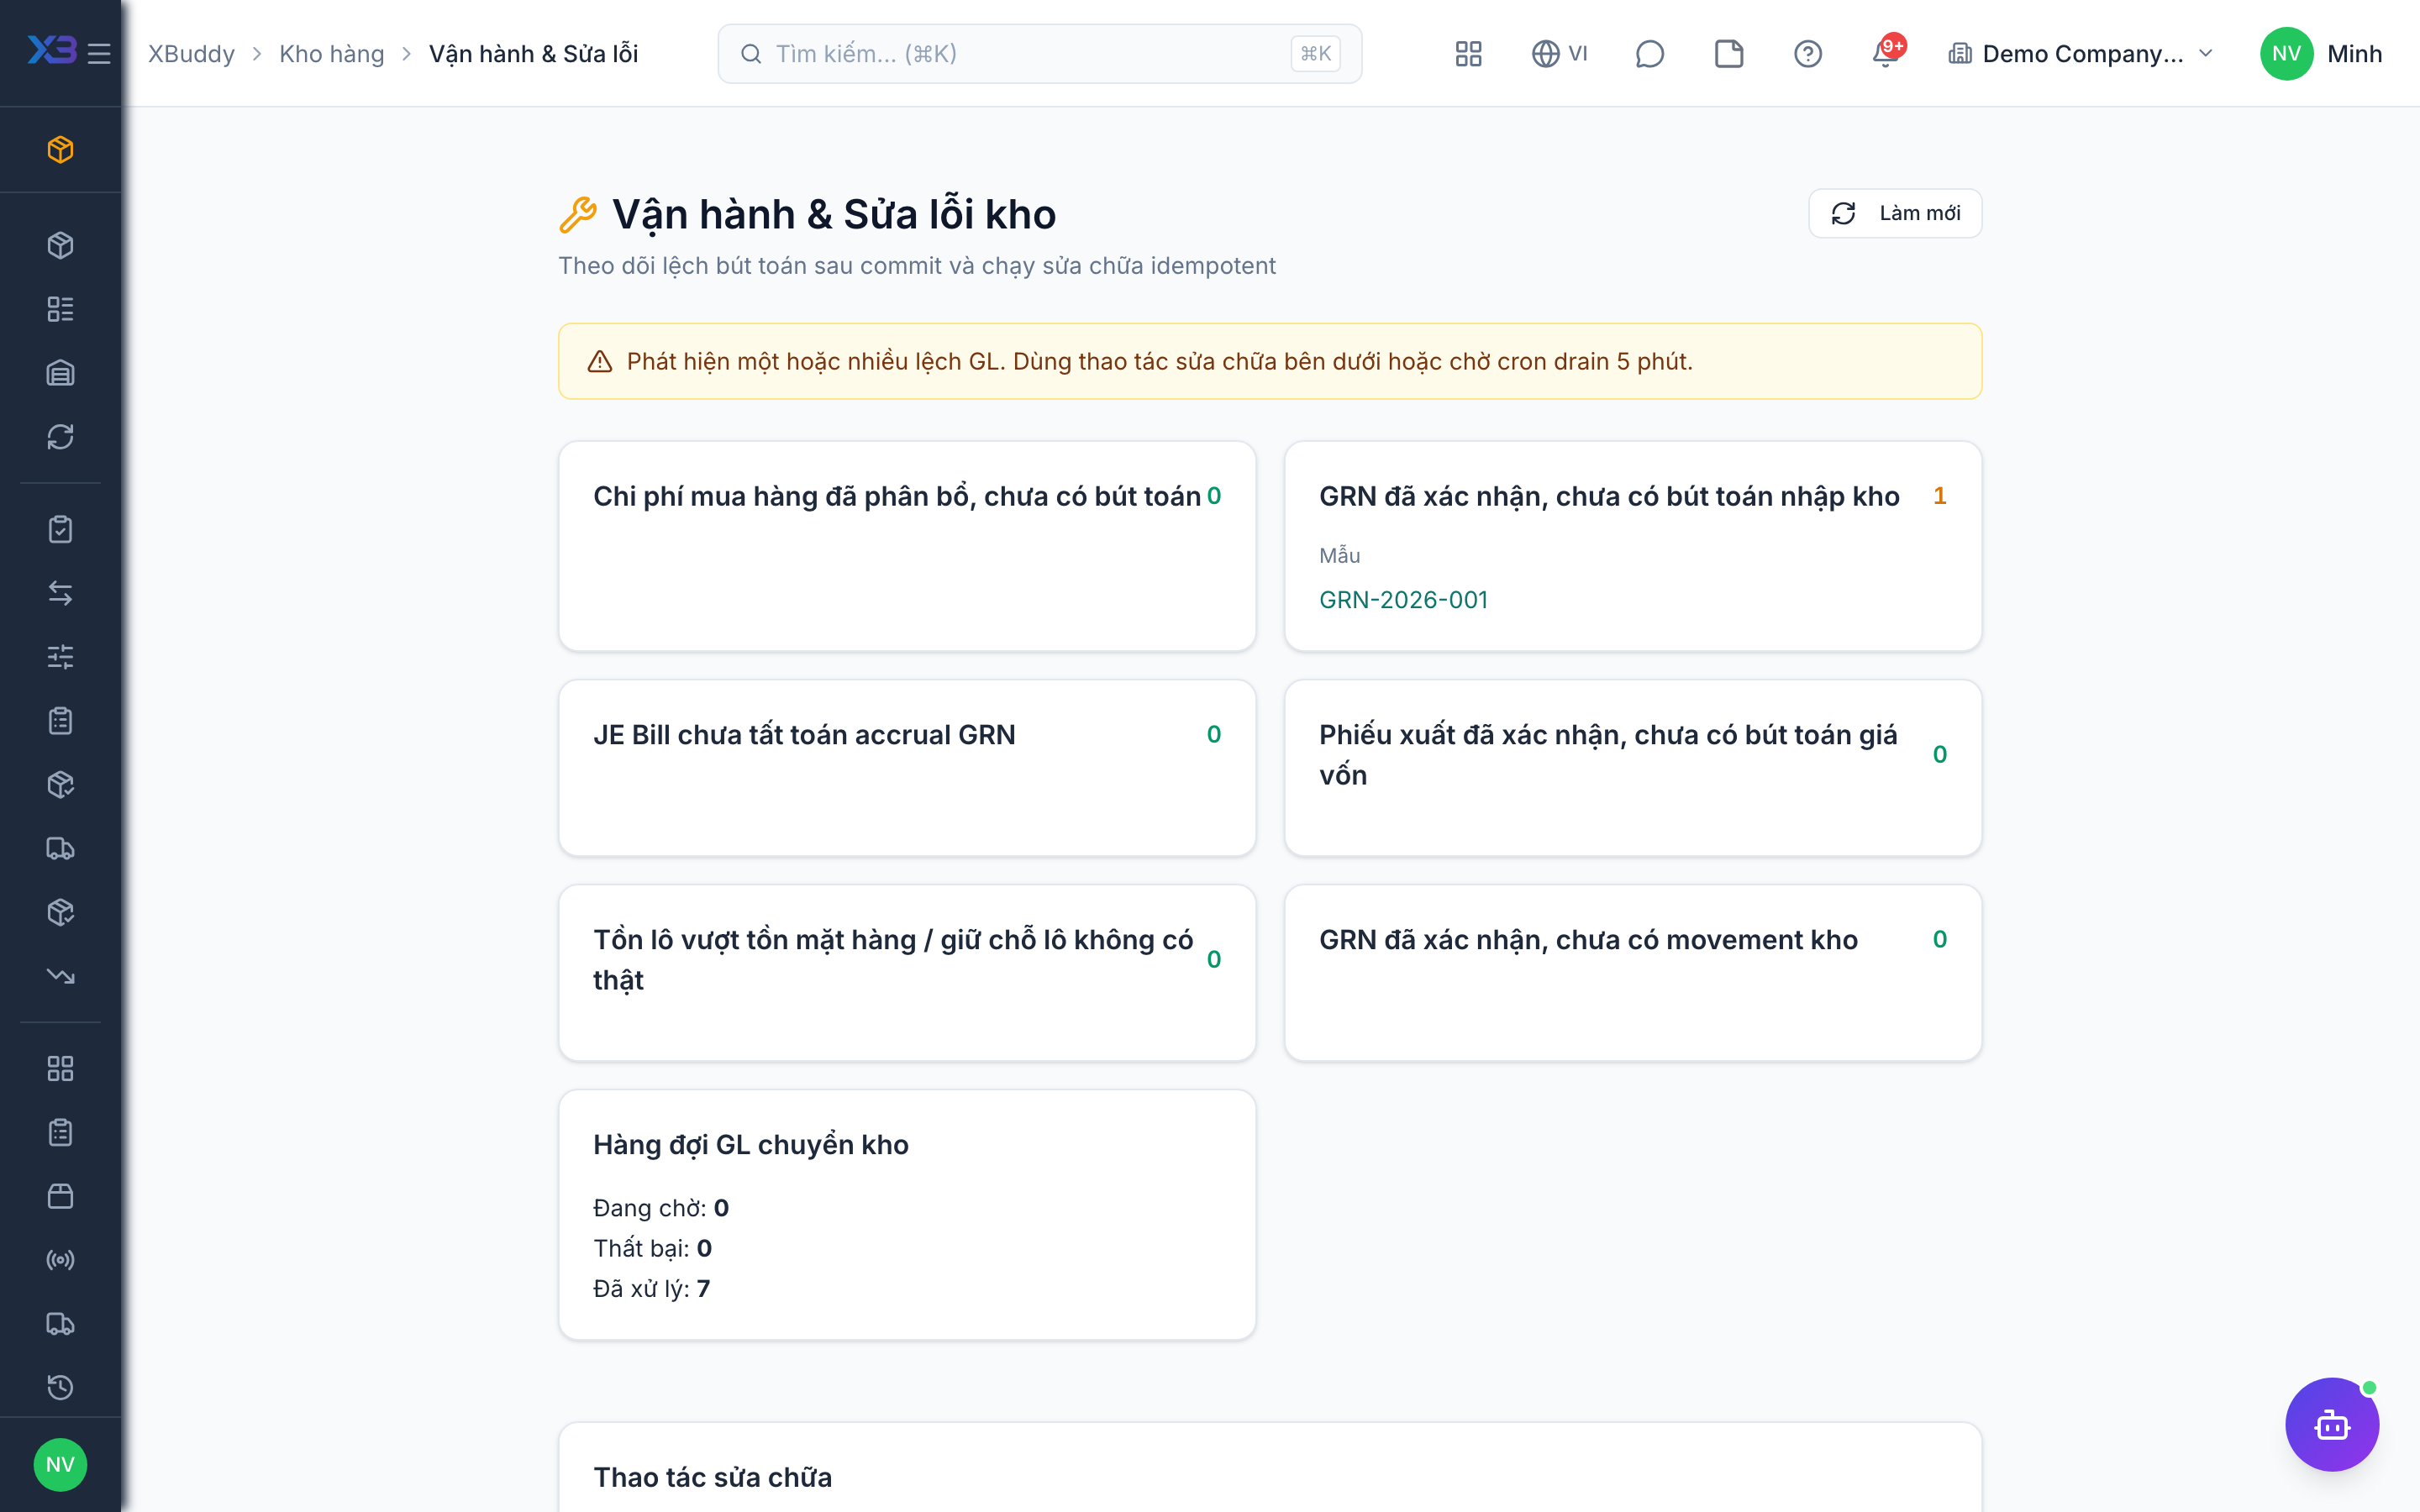Focus the Tìm kiếm search field
2420x1512 pixels.
[1040, 54]
